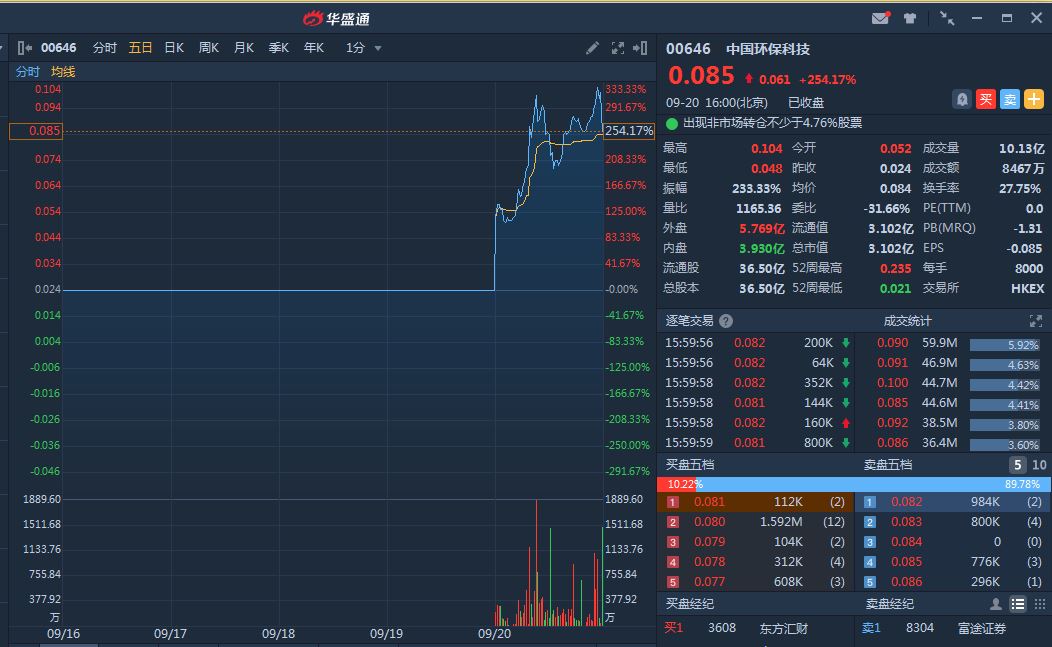Click the buy/sell ratio bar
The image size is (1052, 647).
[x=854, y=484]
